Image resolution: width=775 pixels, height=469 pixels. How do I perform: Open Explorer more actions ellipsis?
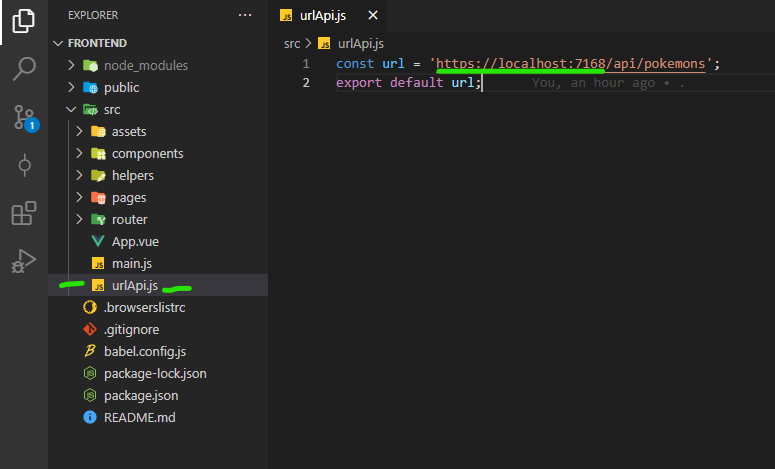tap(245, 15)
